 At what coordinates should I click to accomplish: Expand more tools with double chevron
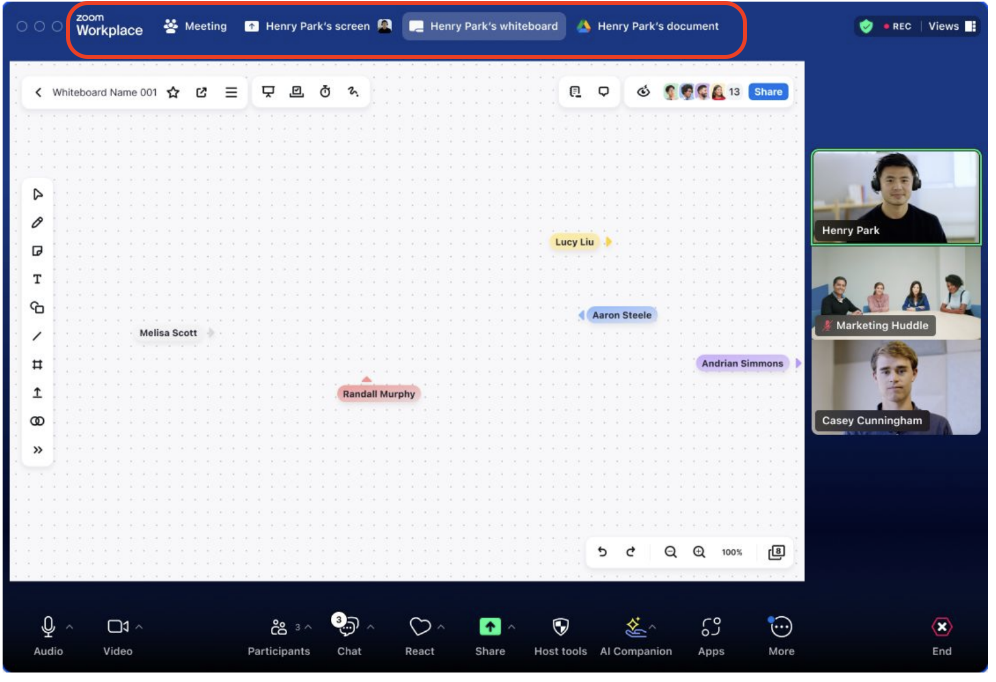tap(37, 450)
